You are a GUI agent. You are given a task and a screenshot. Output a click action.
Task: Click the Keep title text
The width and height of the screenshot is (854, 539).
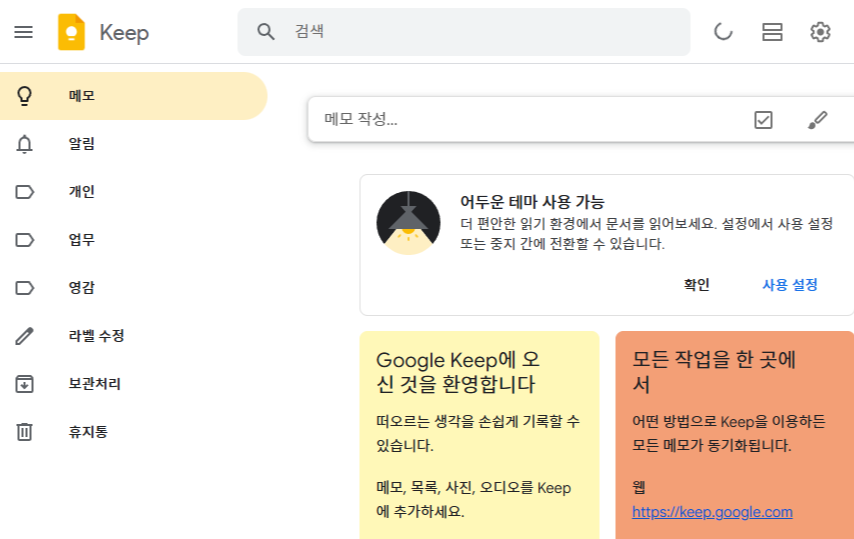124,33
